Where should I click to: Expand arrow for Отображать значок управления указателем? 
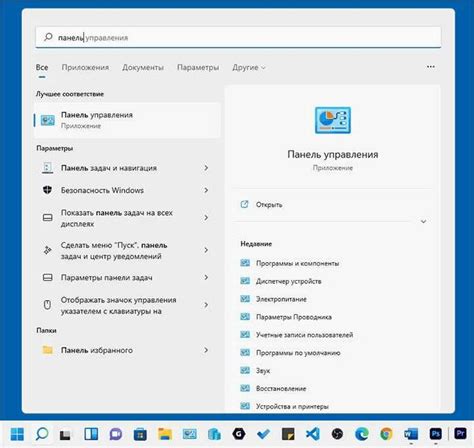coord(206,305)
